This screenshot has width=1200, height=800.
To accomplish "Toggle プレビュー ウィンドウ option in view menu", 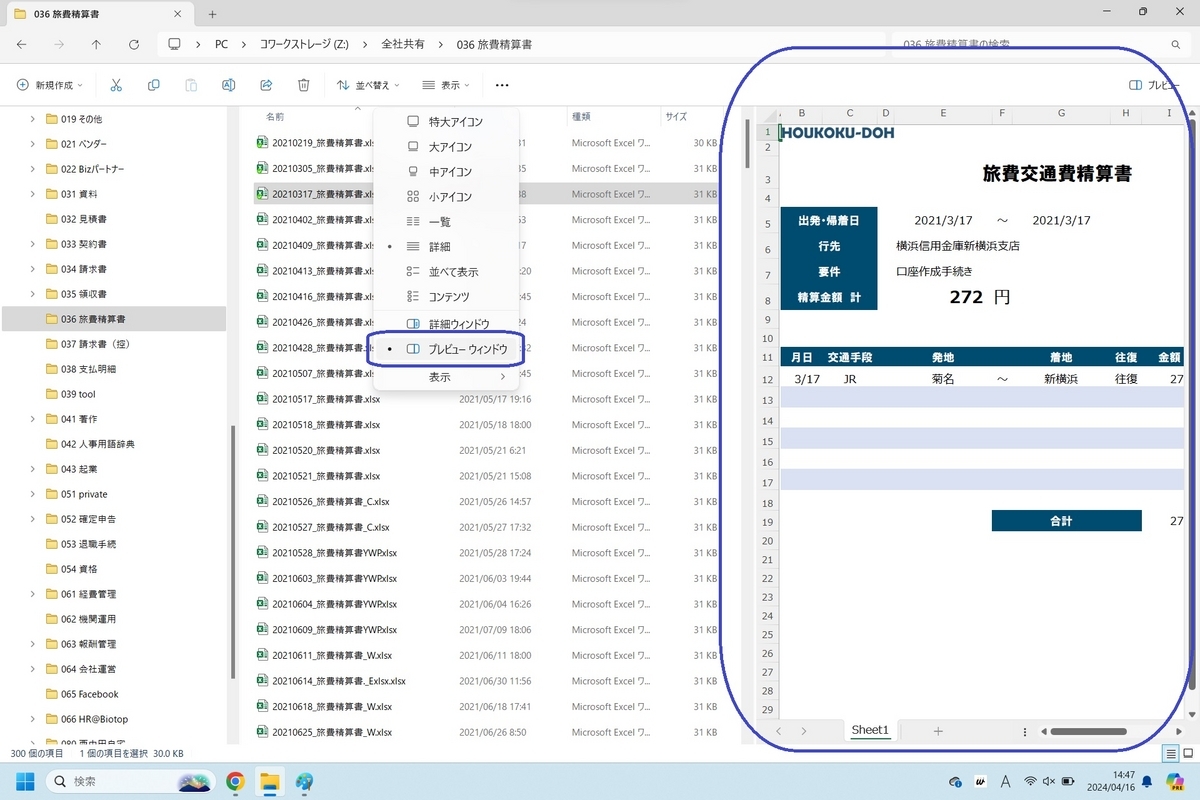I will pyautogui.click(x=446, y=349).
